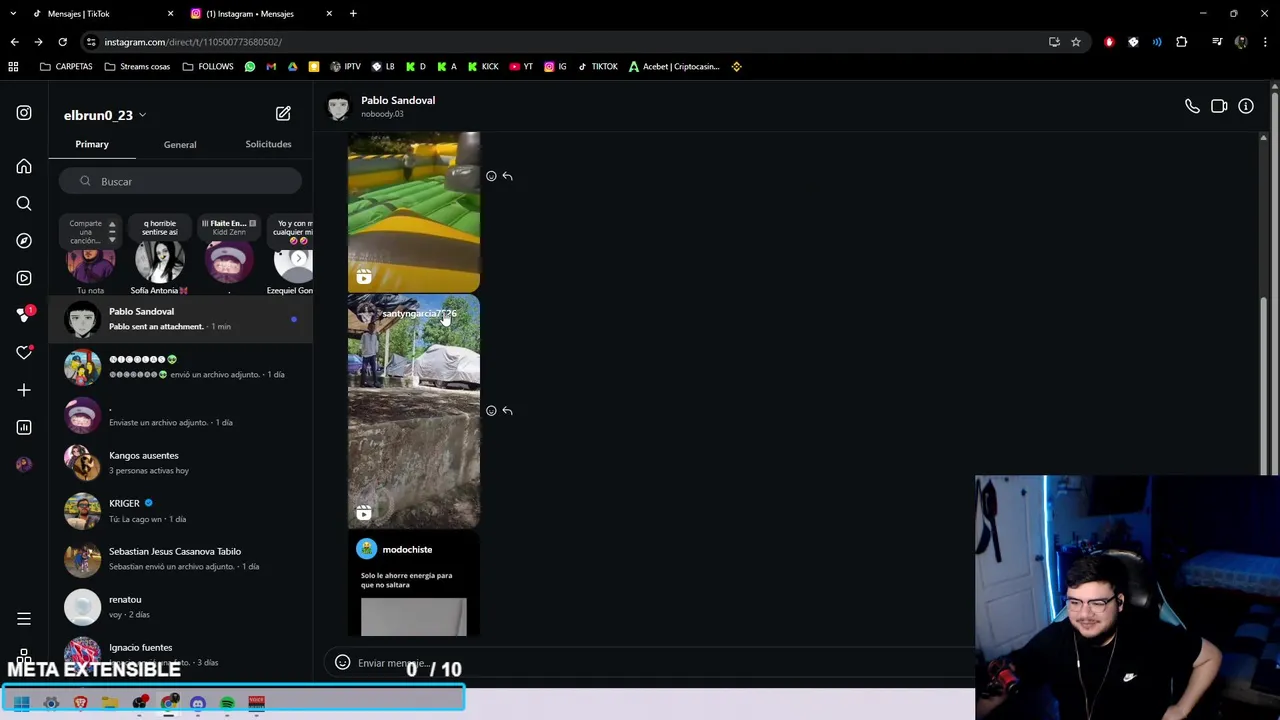Start a video call in the chat
The height and width of the screenshot is (720, 1280).
click(x=1219, y=106)
